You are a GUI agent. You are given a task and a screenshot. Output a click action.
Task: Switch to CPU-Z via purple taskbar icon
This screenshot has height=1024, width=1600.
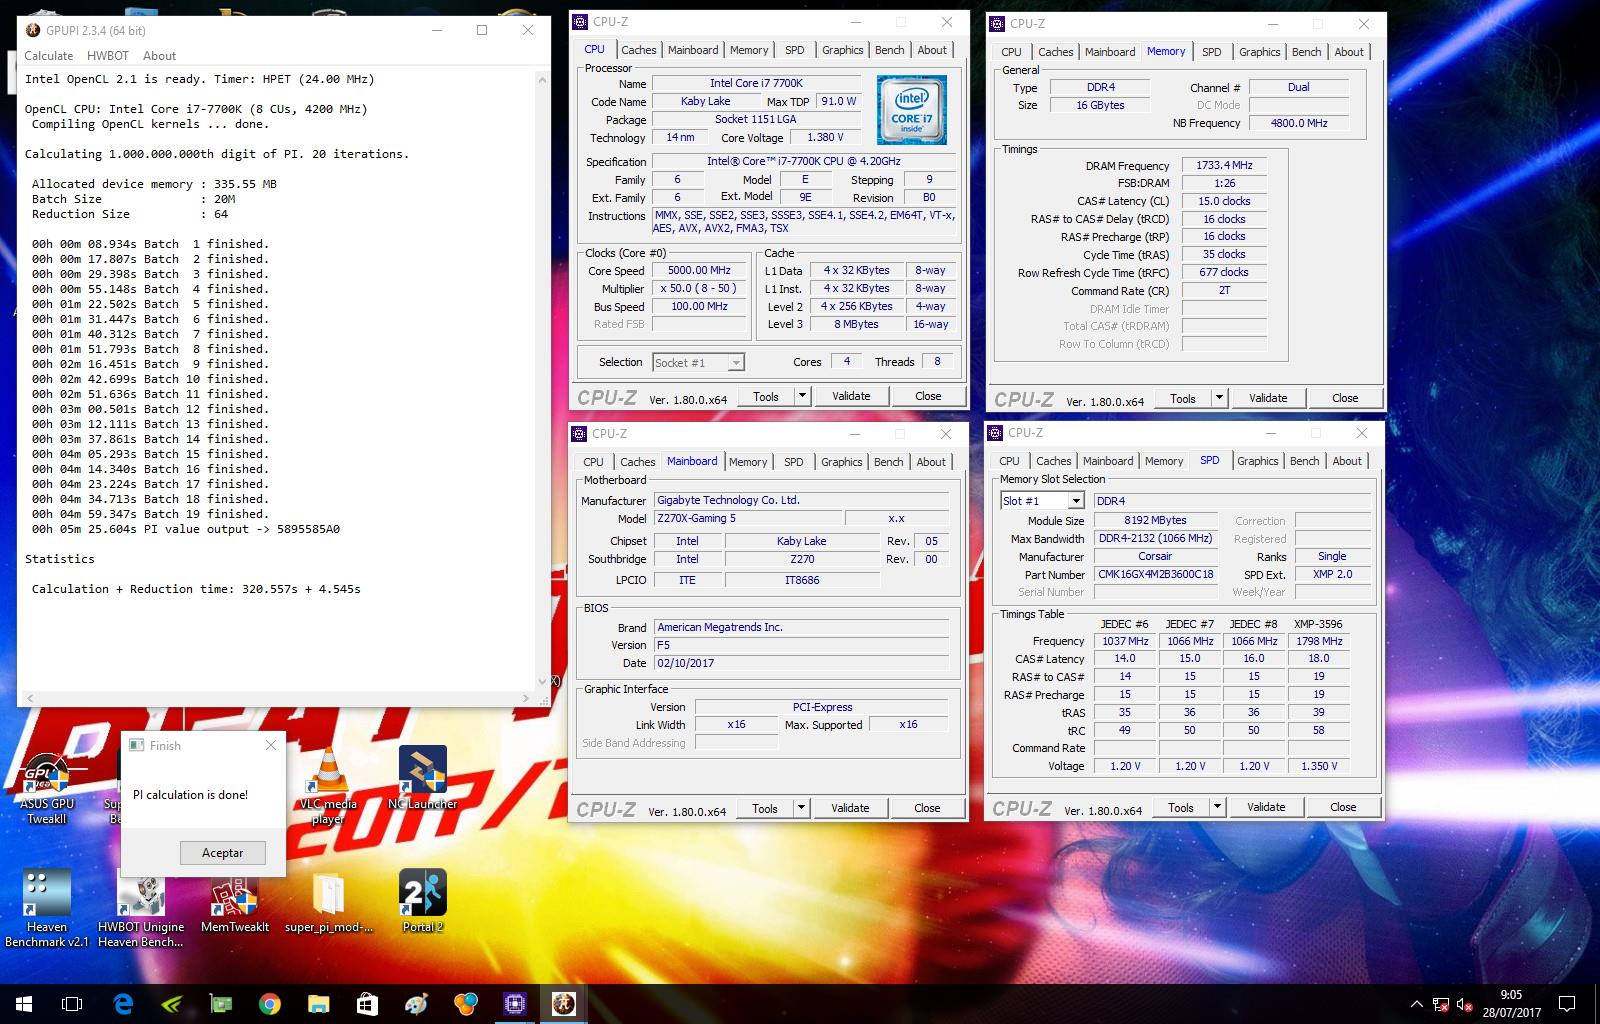point(515,1004)
